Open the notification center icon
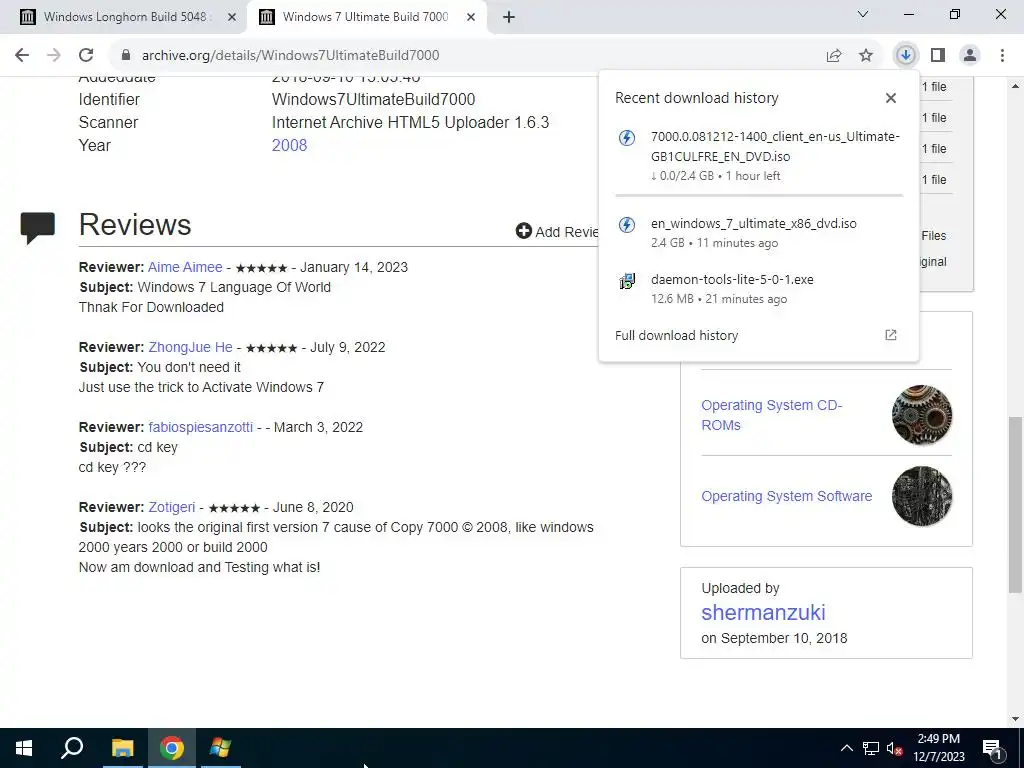The image size is (1024, 768). (x=992, y=748)
